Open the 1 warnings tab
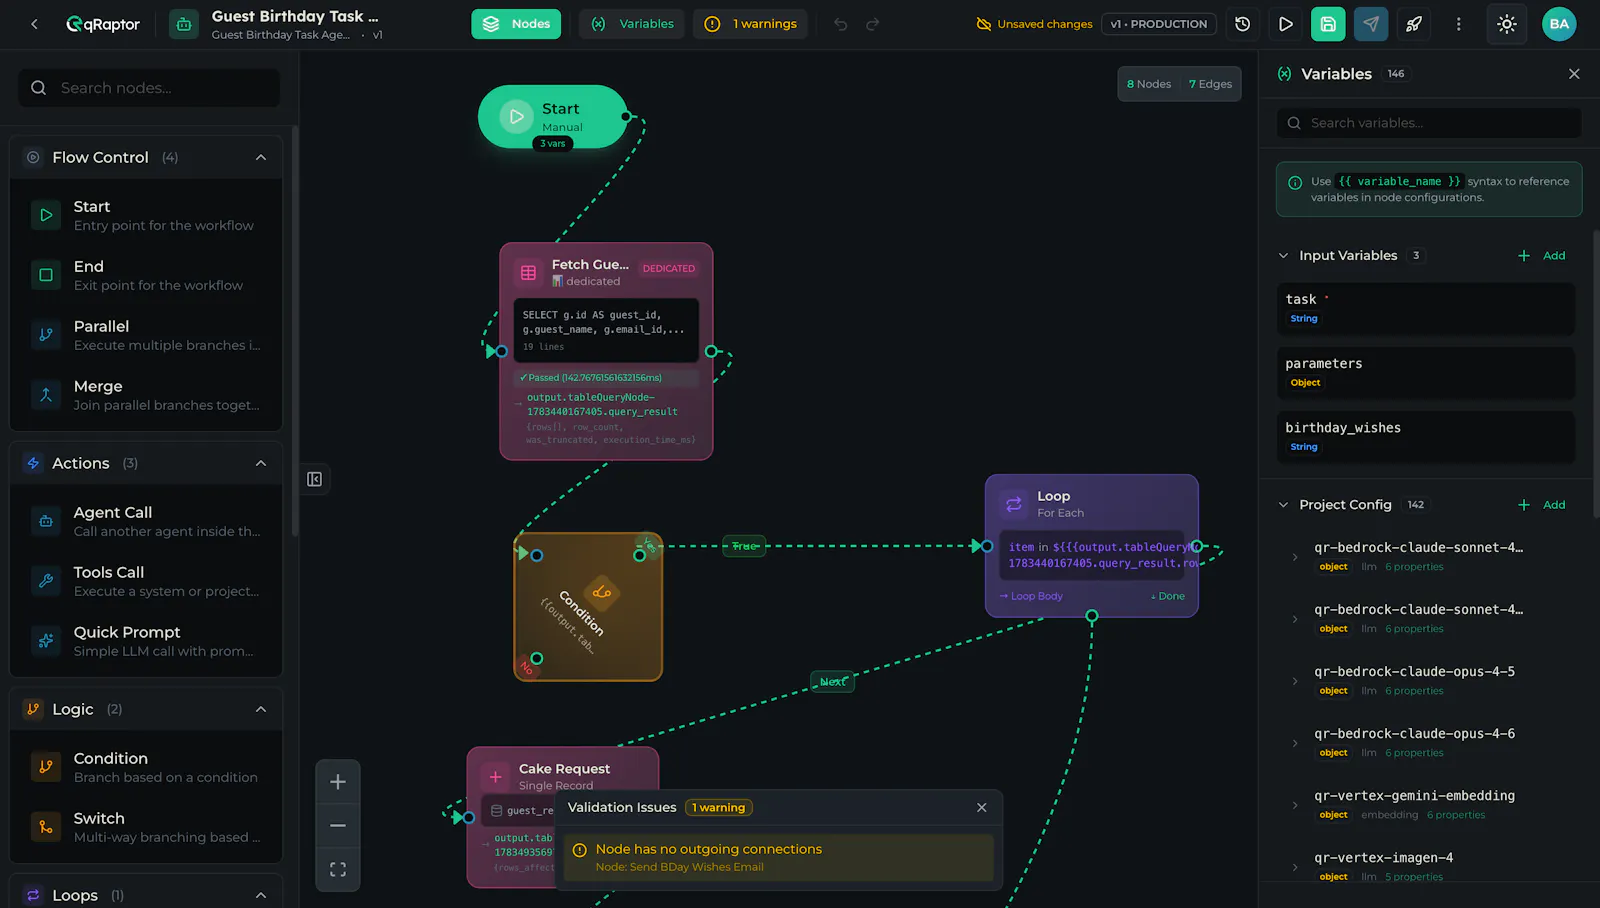Screen dimensions: 1600x908 [751, 24]
